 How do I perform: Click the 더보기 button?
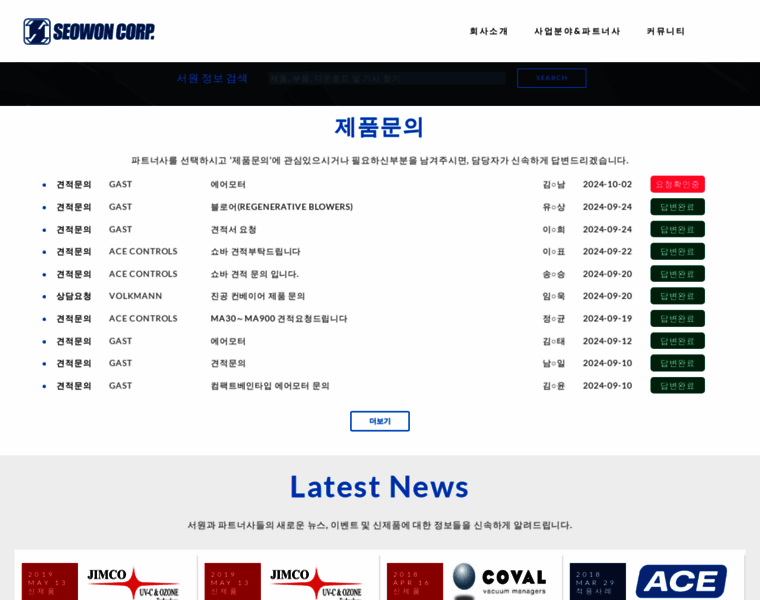pyautogui.click(x=380, y=421)
